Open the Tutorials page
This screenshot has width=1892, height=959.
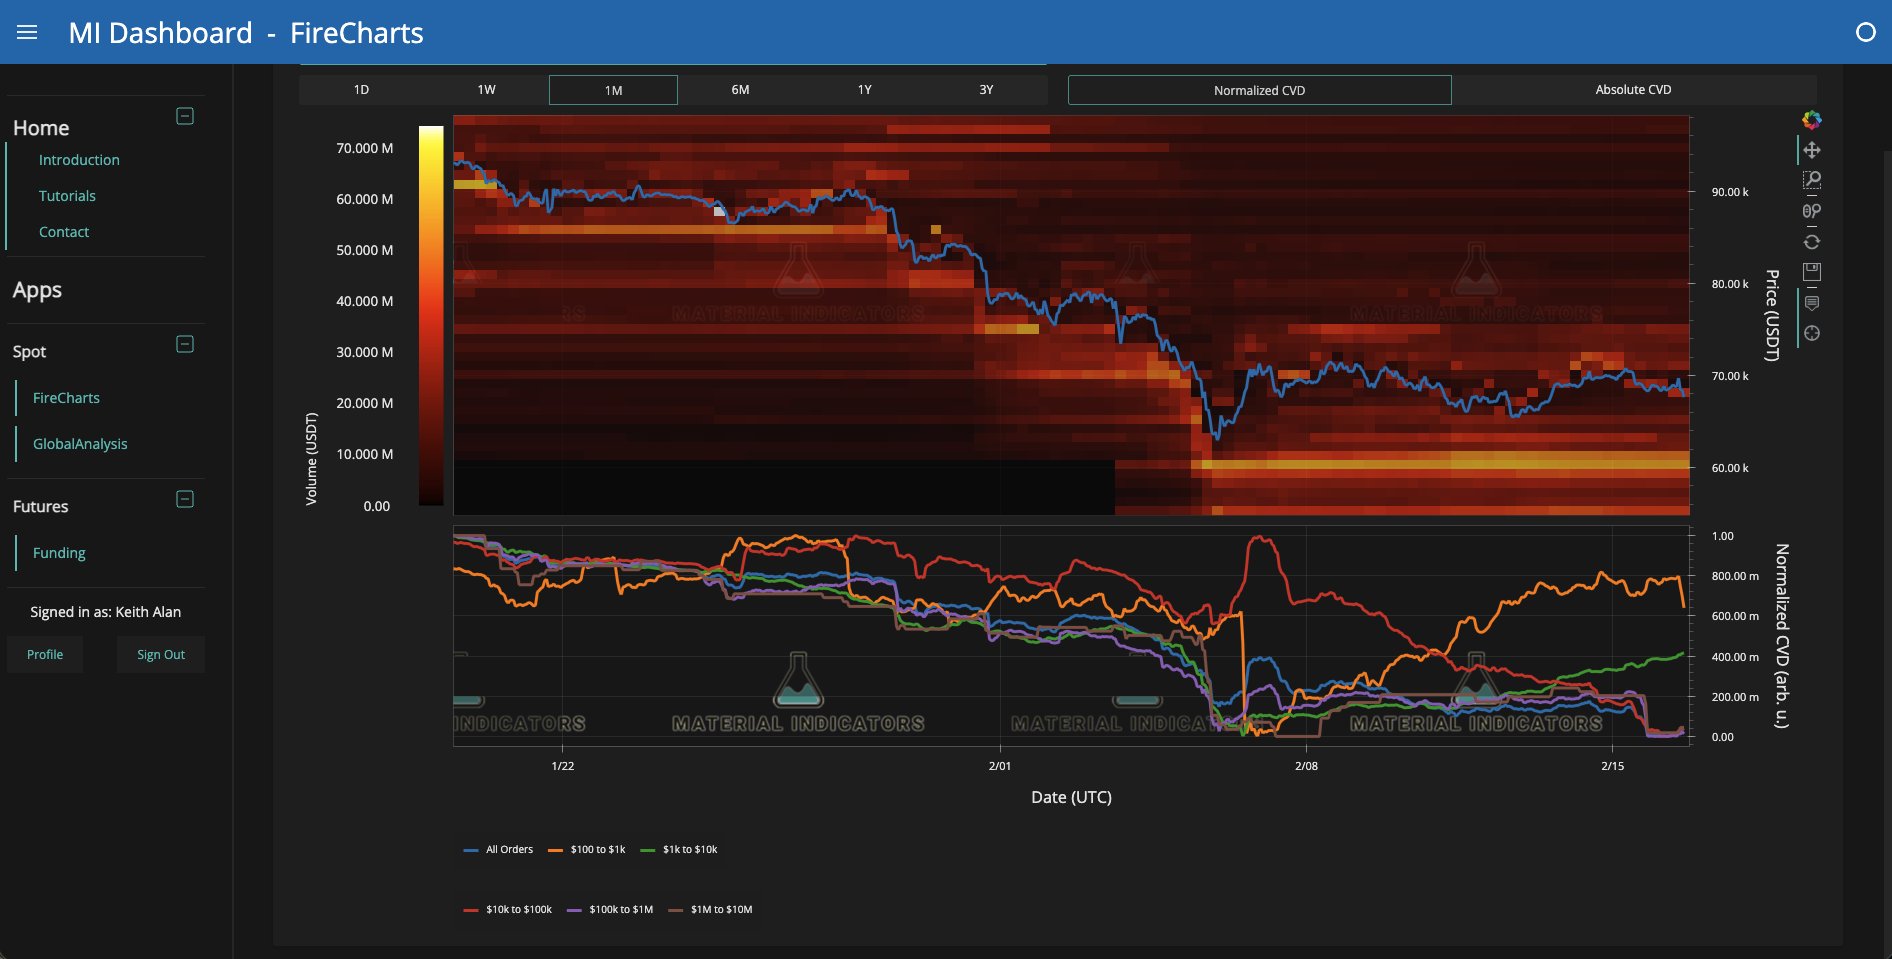67,195
